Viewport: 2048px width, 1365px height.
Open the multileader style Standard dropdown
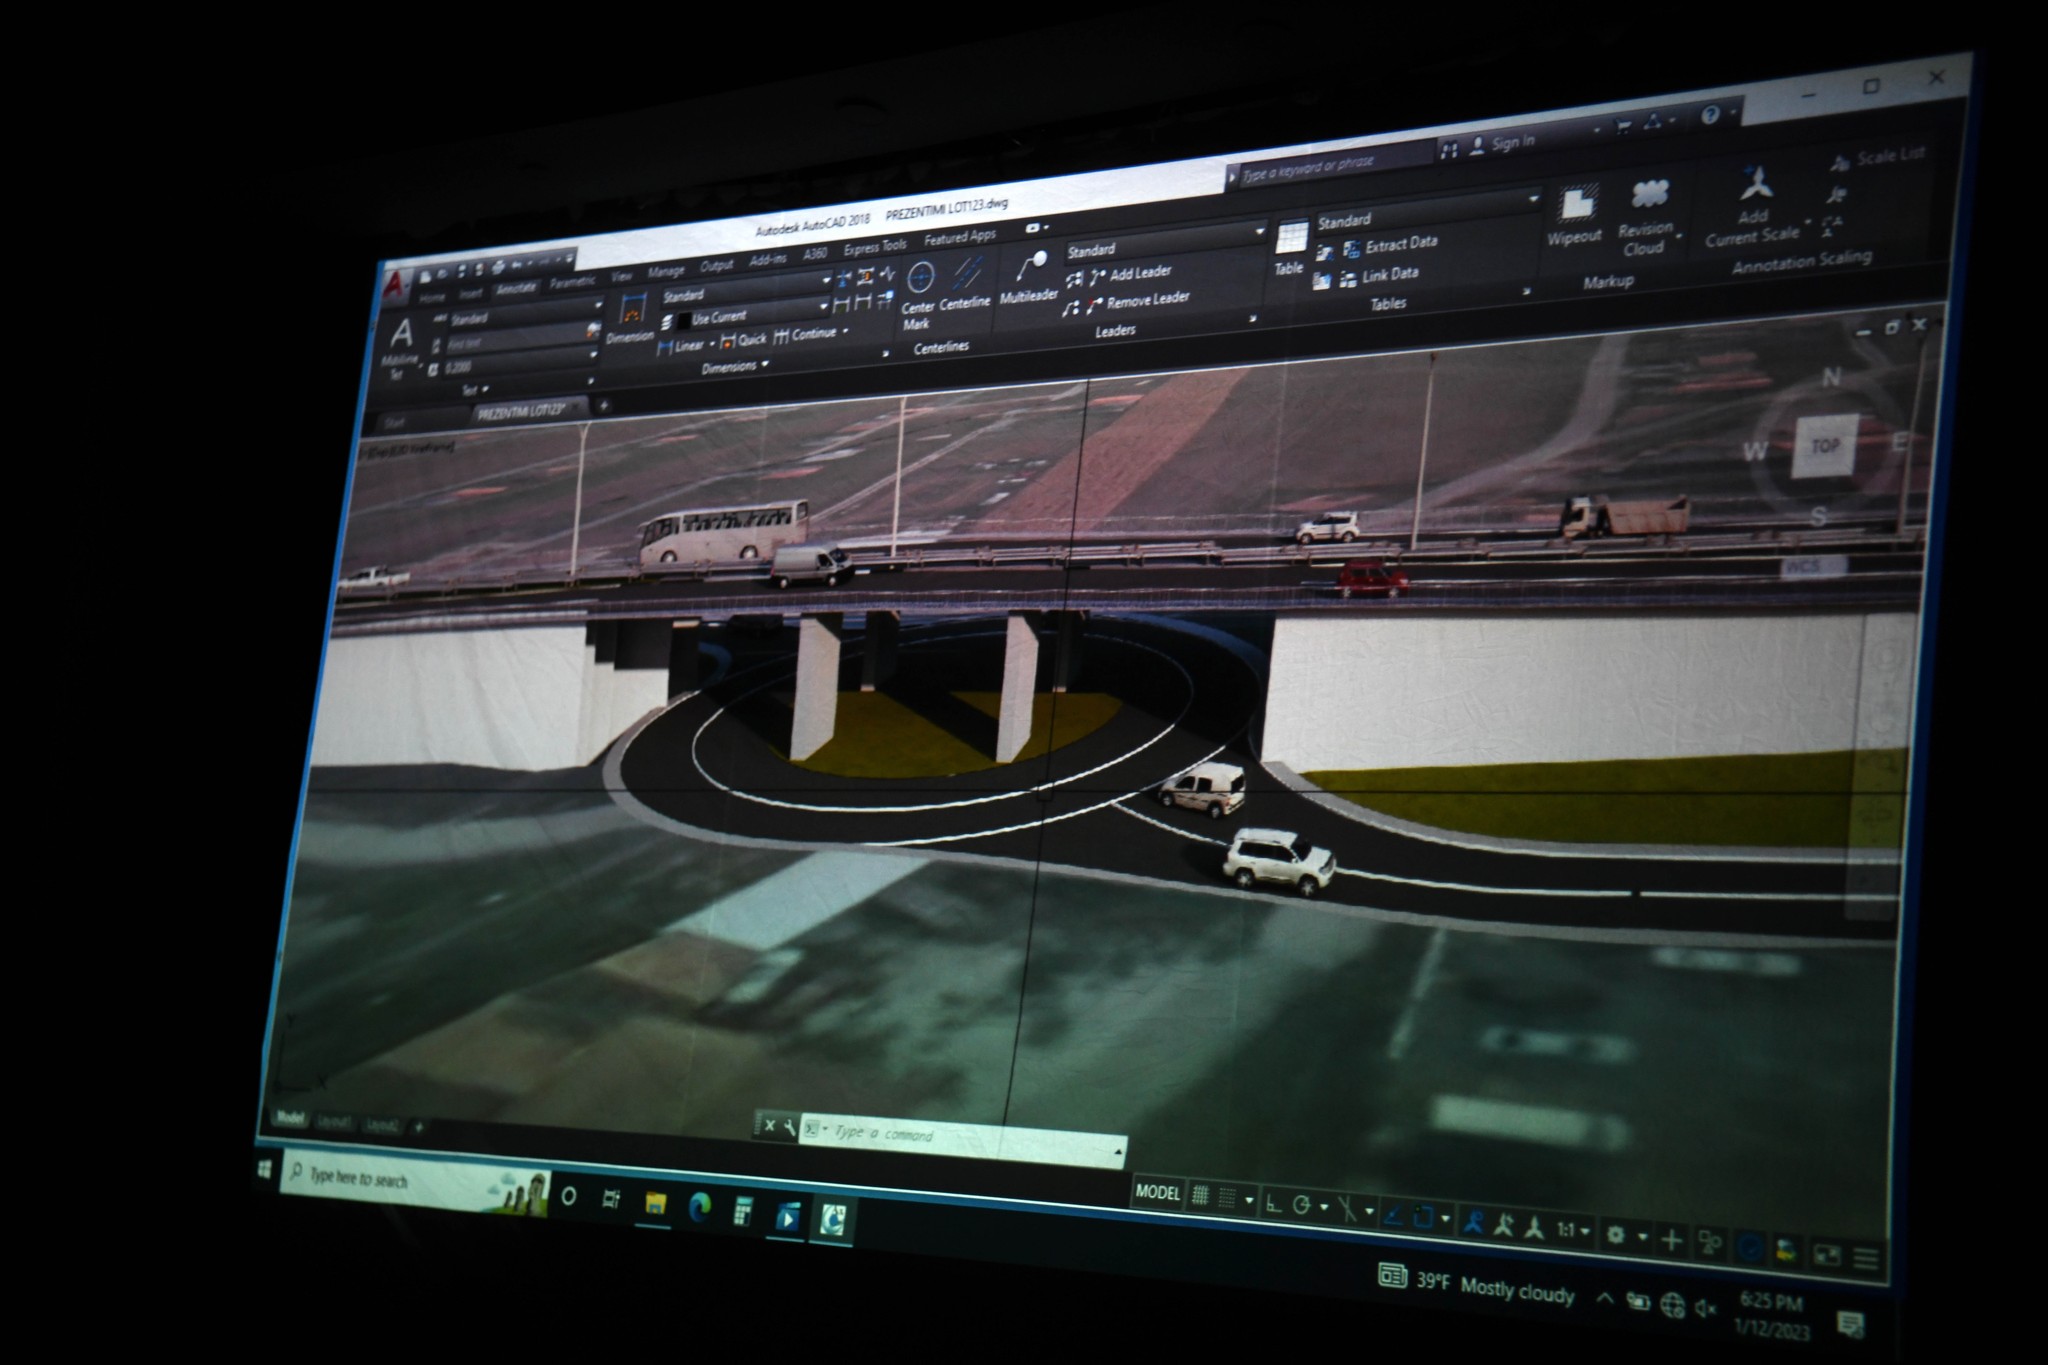1165,244
